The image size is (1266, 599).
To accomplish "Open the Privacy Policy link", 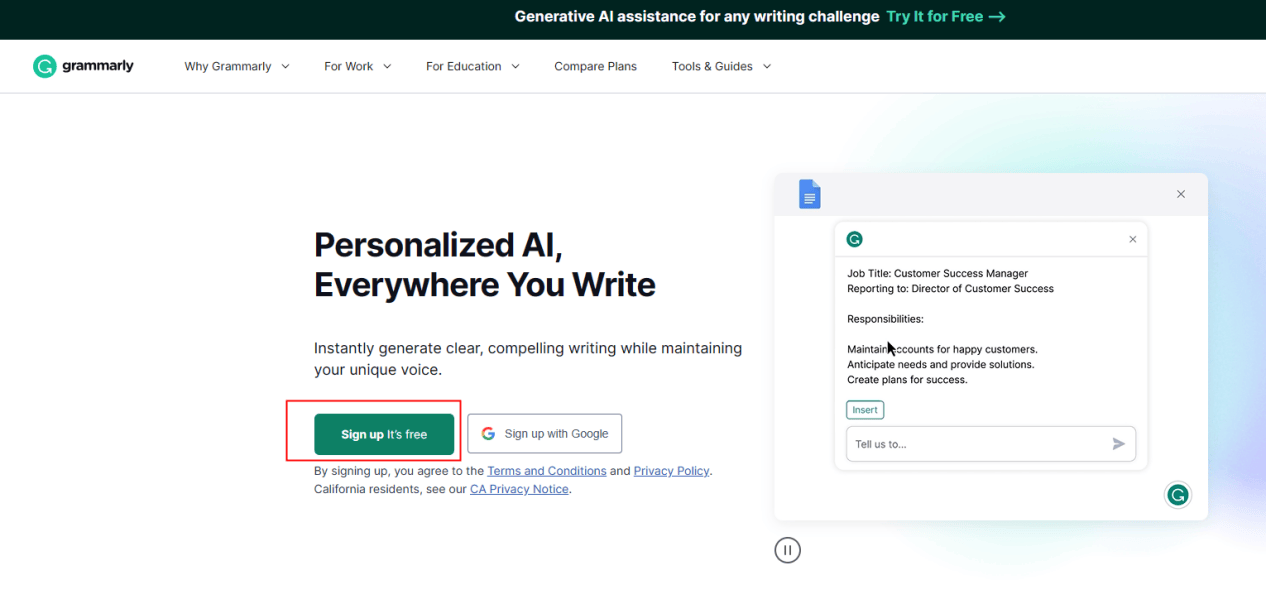I will 671,471.
